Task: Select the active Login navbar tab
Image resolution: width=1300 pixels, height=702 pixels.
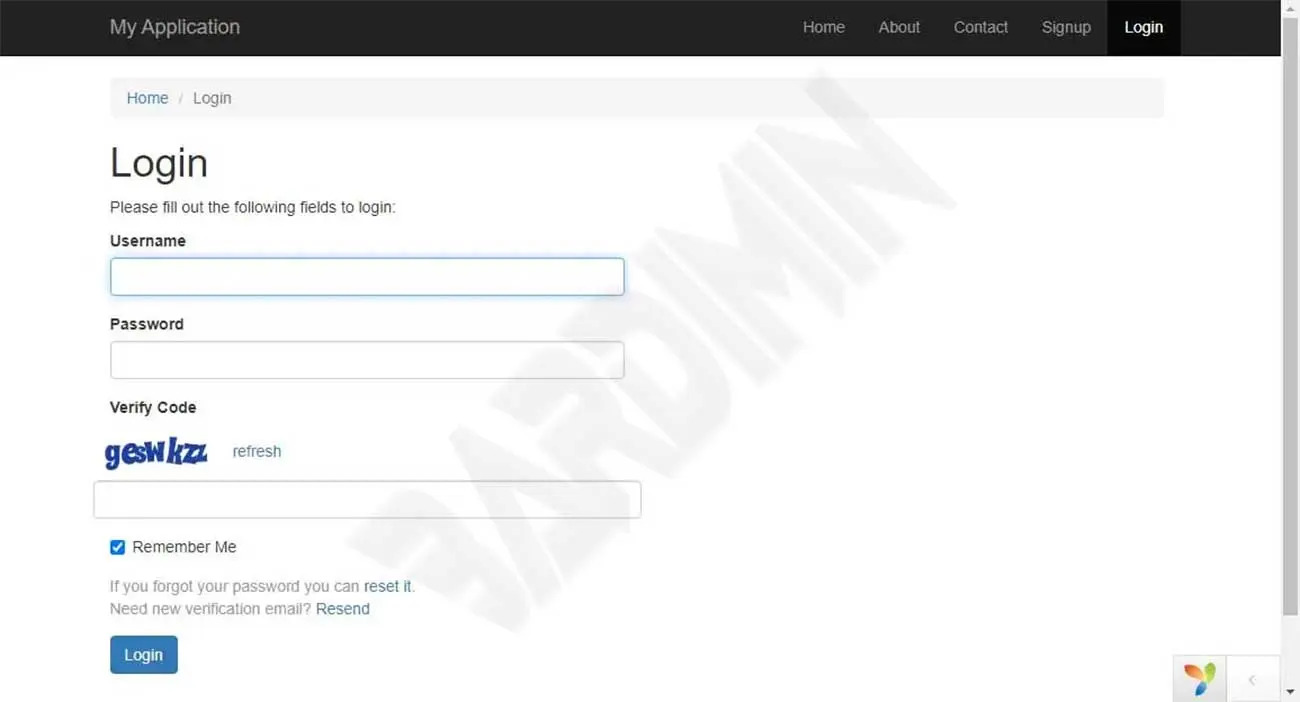Action: 1143,27
